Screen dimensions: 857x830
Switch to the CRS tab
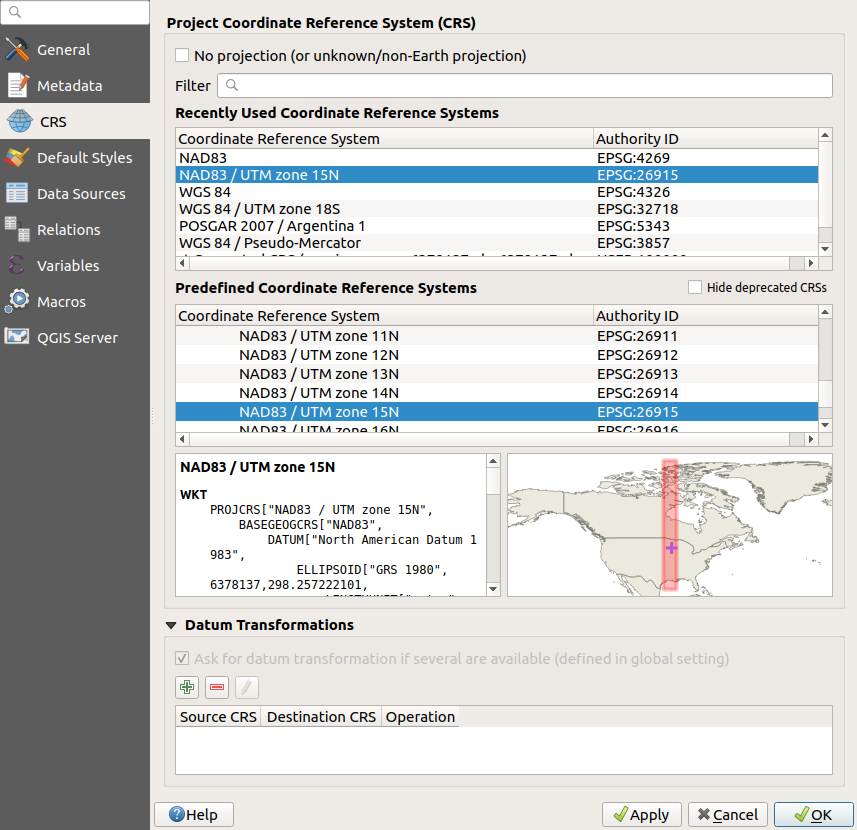pyautogui.click(x=52, y=122)
